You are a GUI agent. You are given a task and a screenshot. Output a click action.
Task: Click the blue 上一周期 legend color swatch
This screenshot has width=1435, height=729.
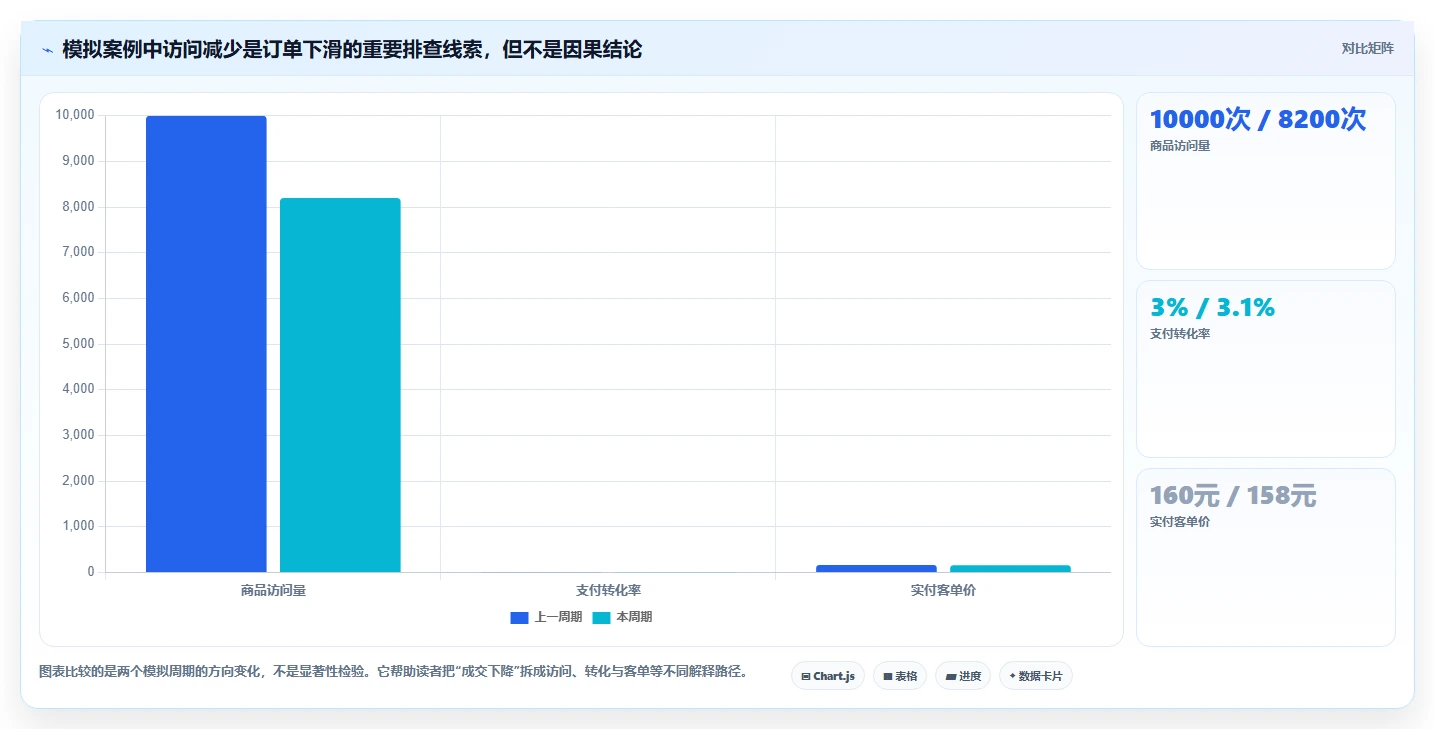[x=519, y=617]
